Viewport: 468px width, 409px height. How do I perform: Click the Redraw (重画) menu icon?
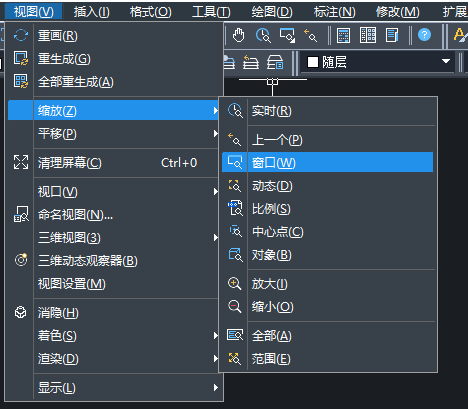pos(21,35)
